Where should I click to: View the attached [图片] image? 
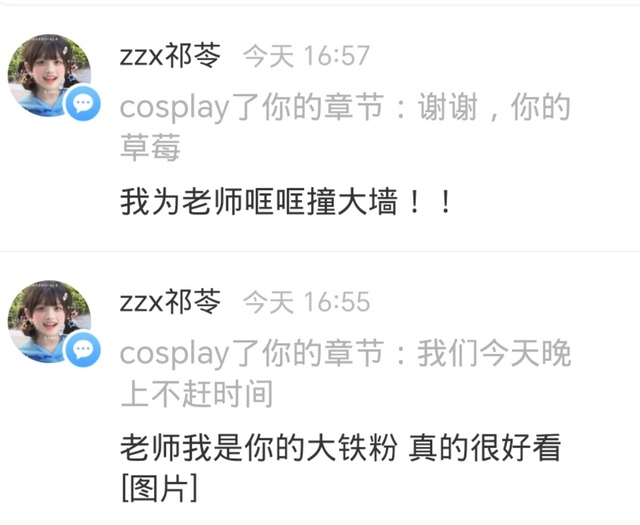click(160, 487)
